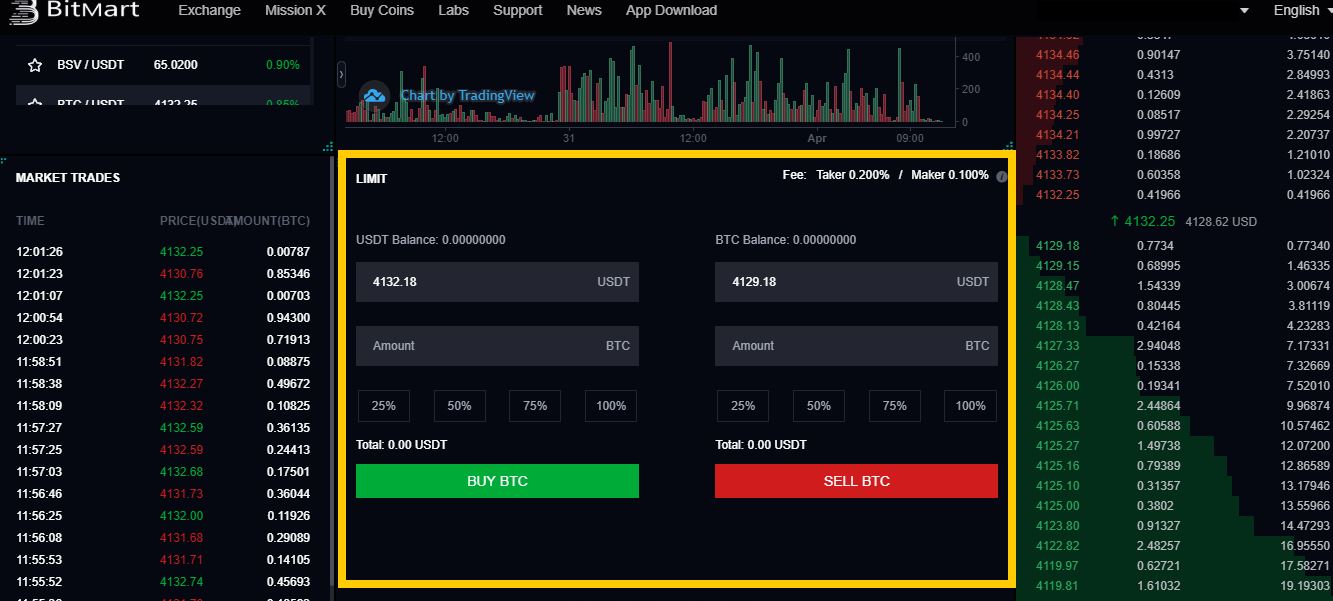Select the 4134.25 ask order row

[1174, 115]
